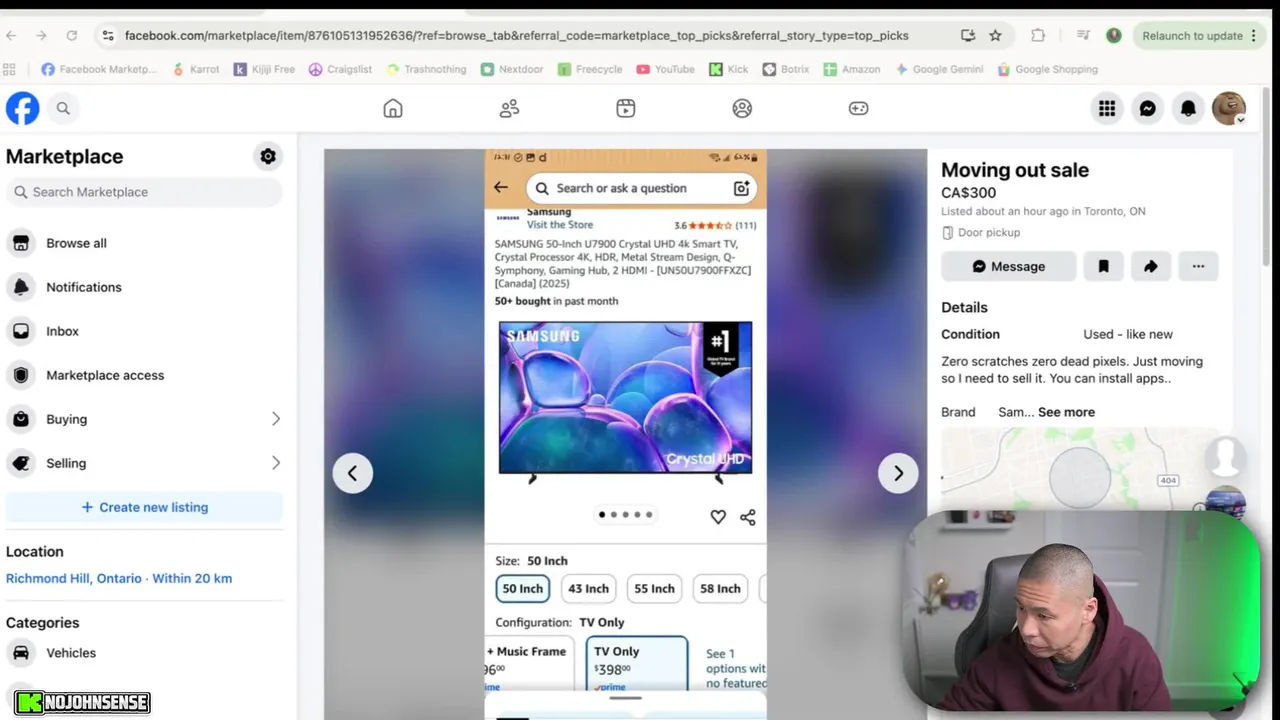Open the browser media control icon
1280x720 pixels.
(1083, 35)
